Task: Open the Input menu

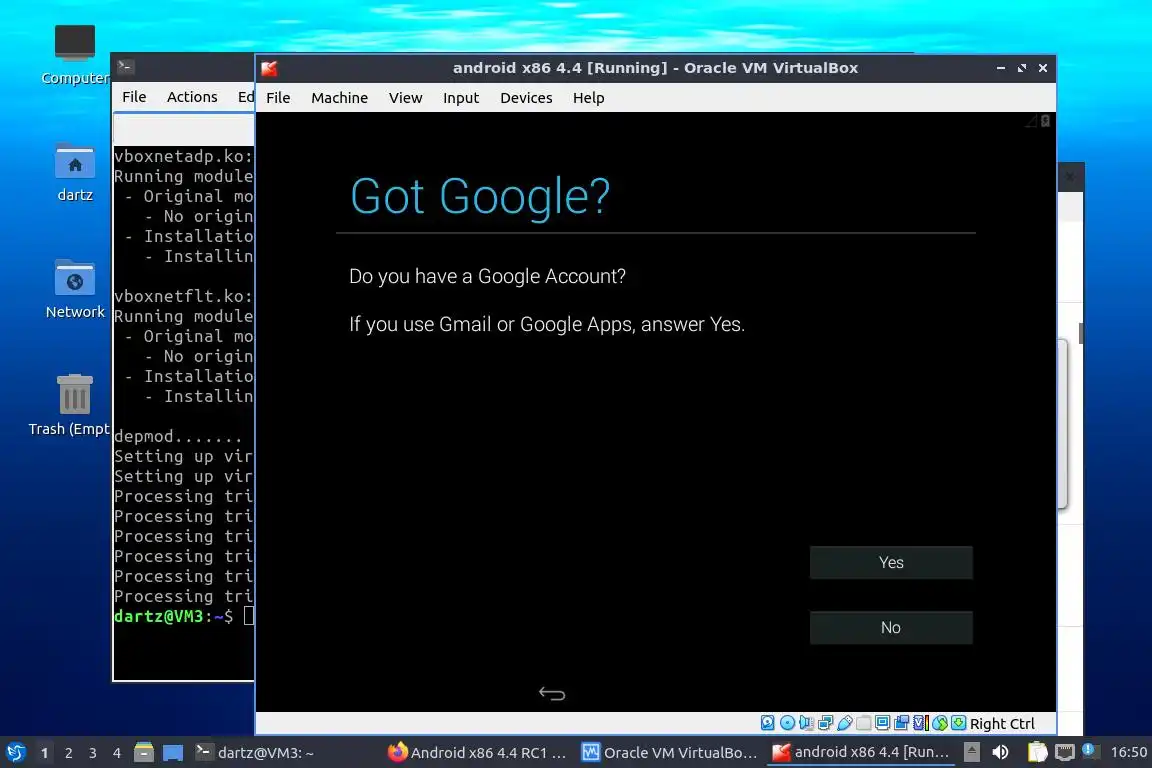Action: [x=461, y=98]
